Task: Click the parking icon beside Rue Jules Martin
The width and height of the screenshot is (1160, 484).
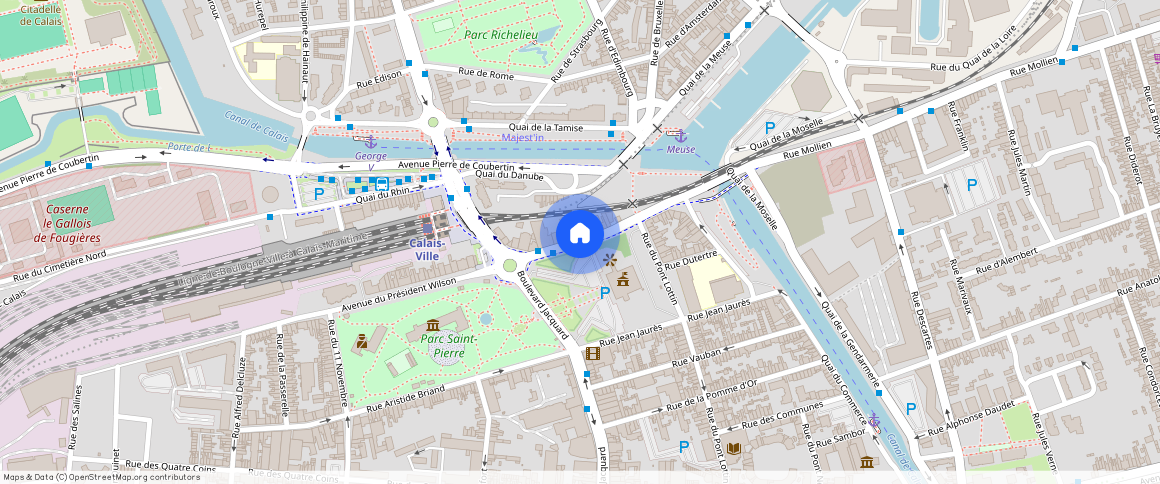Action: [971, 184]
